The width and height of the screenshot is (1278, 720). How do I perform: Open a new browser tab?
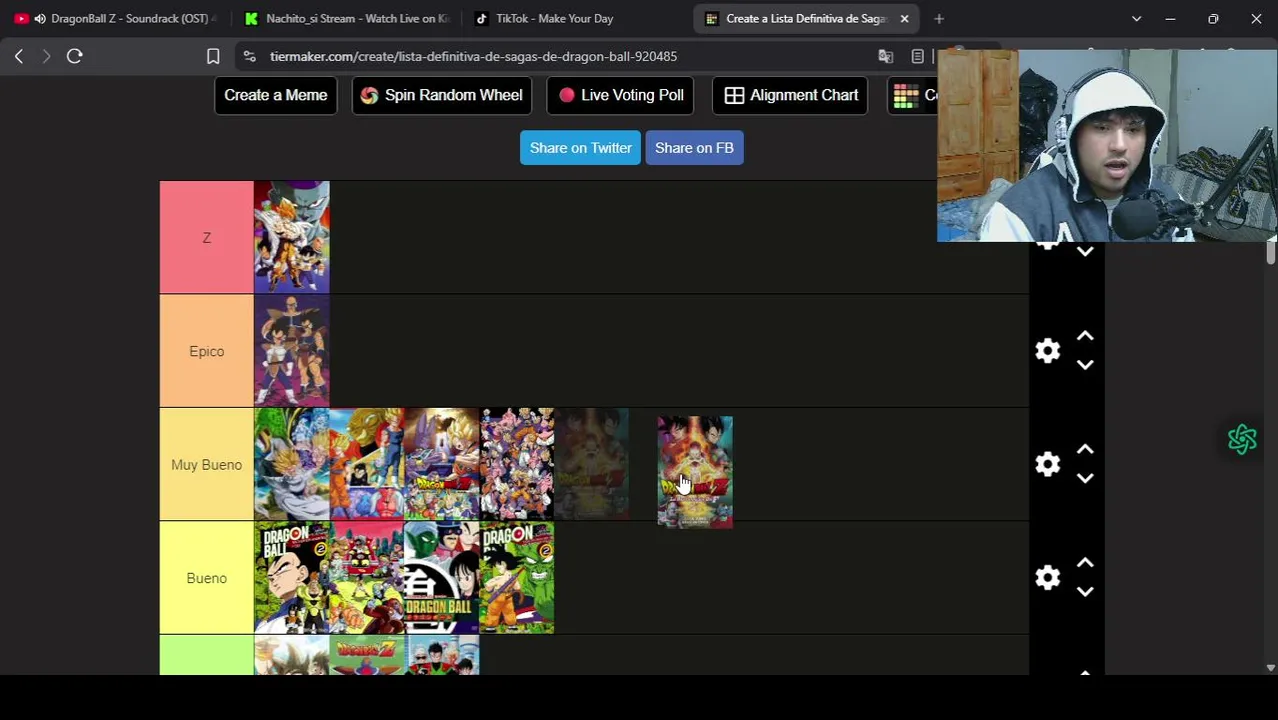(939, 19)
